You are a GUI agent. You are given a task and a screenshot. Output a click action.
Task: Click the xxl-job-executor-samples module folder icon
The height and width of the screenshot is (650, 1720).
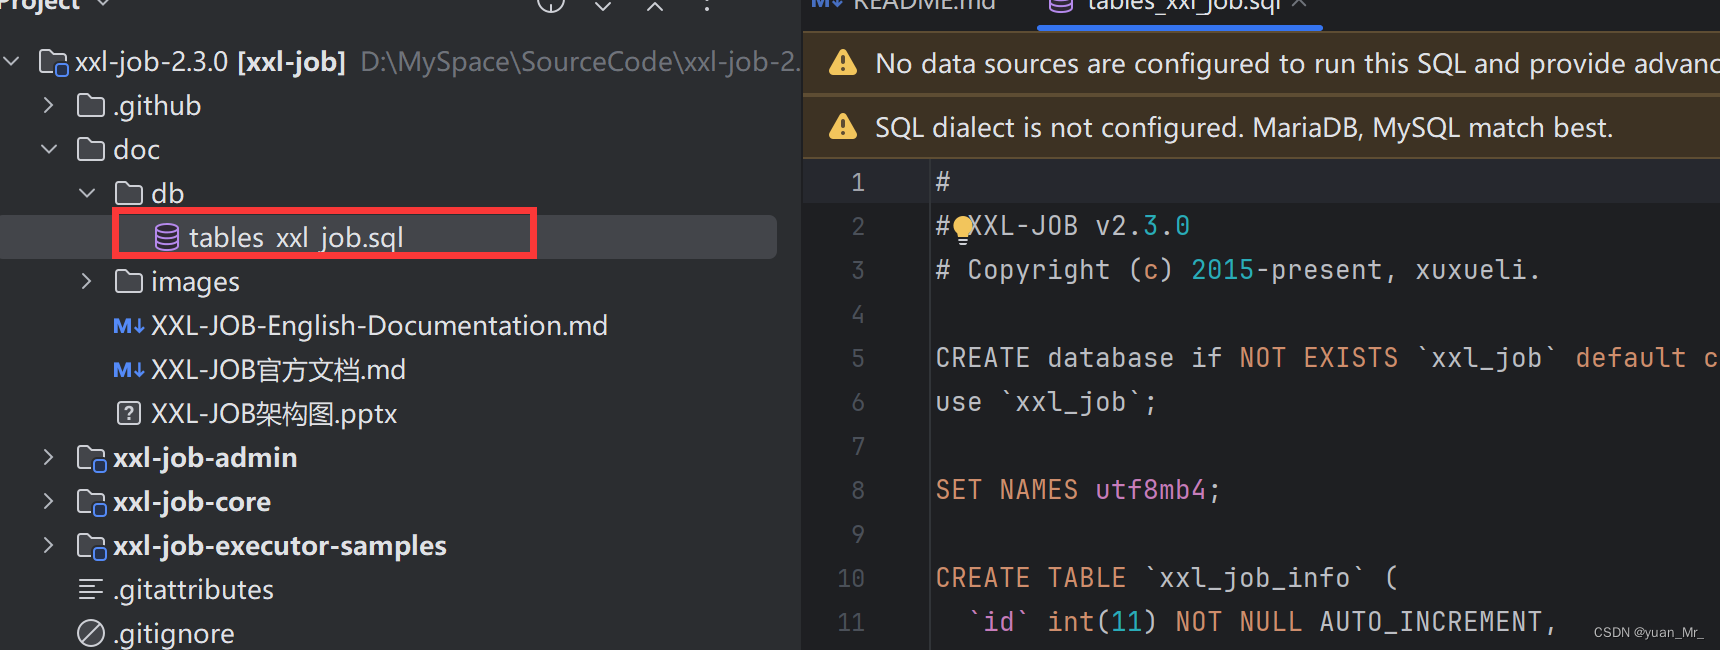click(91, 547)
